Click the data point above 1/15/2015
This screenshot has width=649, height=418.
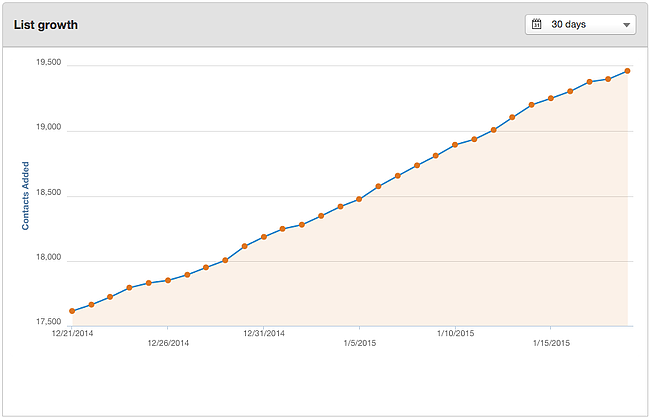click(551, 98)
